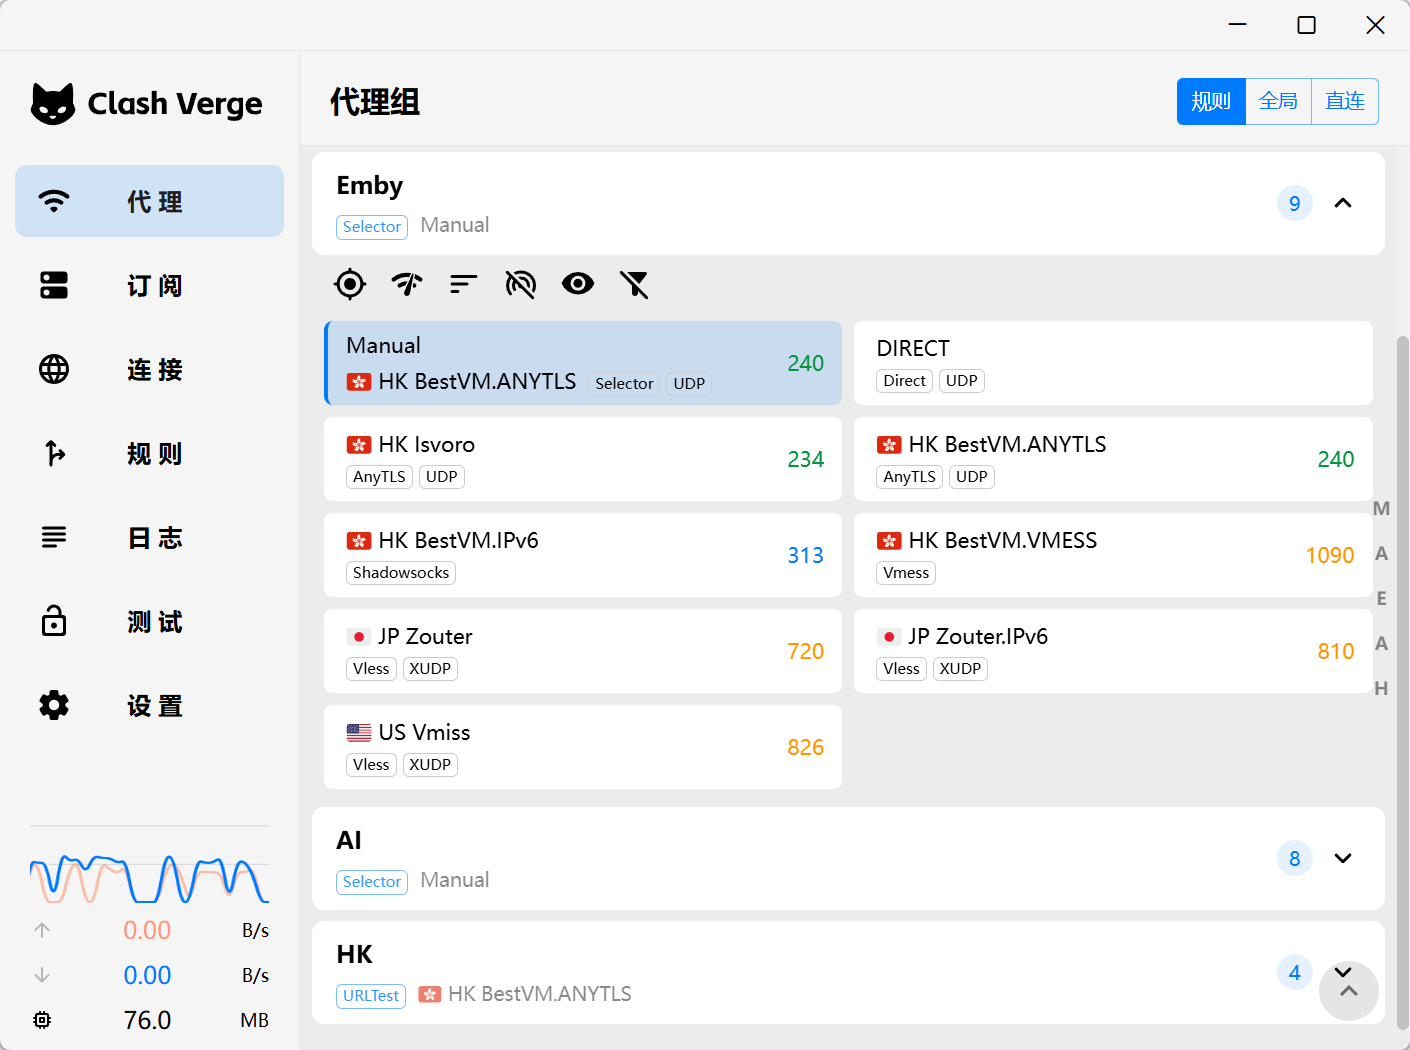Click the Clash Verge cat logo

[53, 104]
